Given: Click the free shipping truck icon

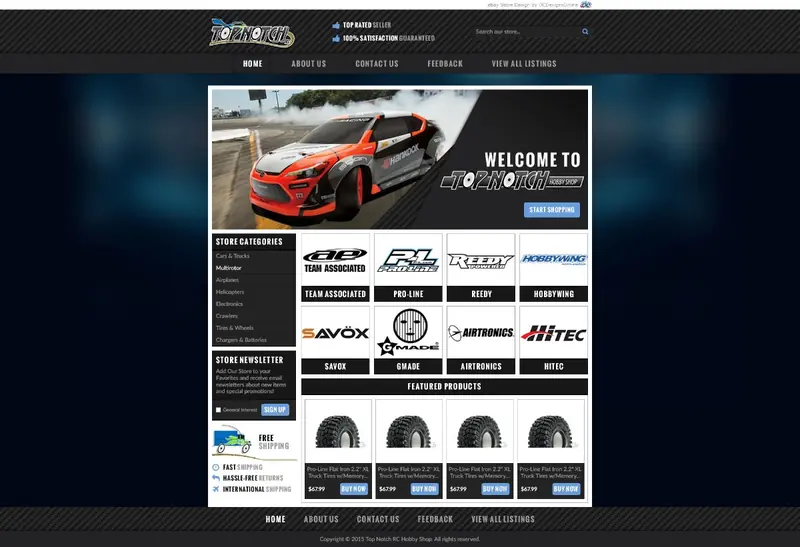Looking at the screenshot, I should coord(232,440).
